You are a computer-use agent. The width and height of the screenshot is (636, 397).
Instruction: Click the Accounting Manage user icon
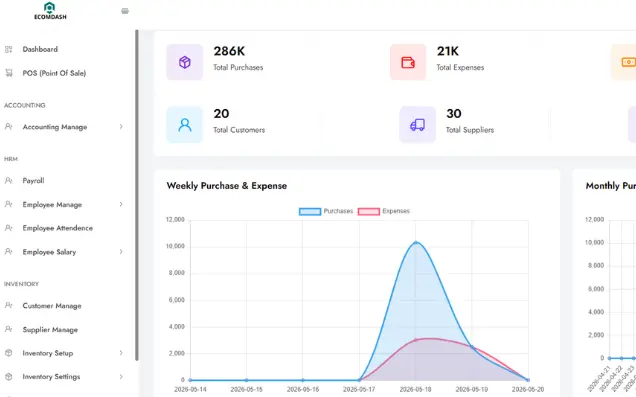click(9, 127)
